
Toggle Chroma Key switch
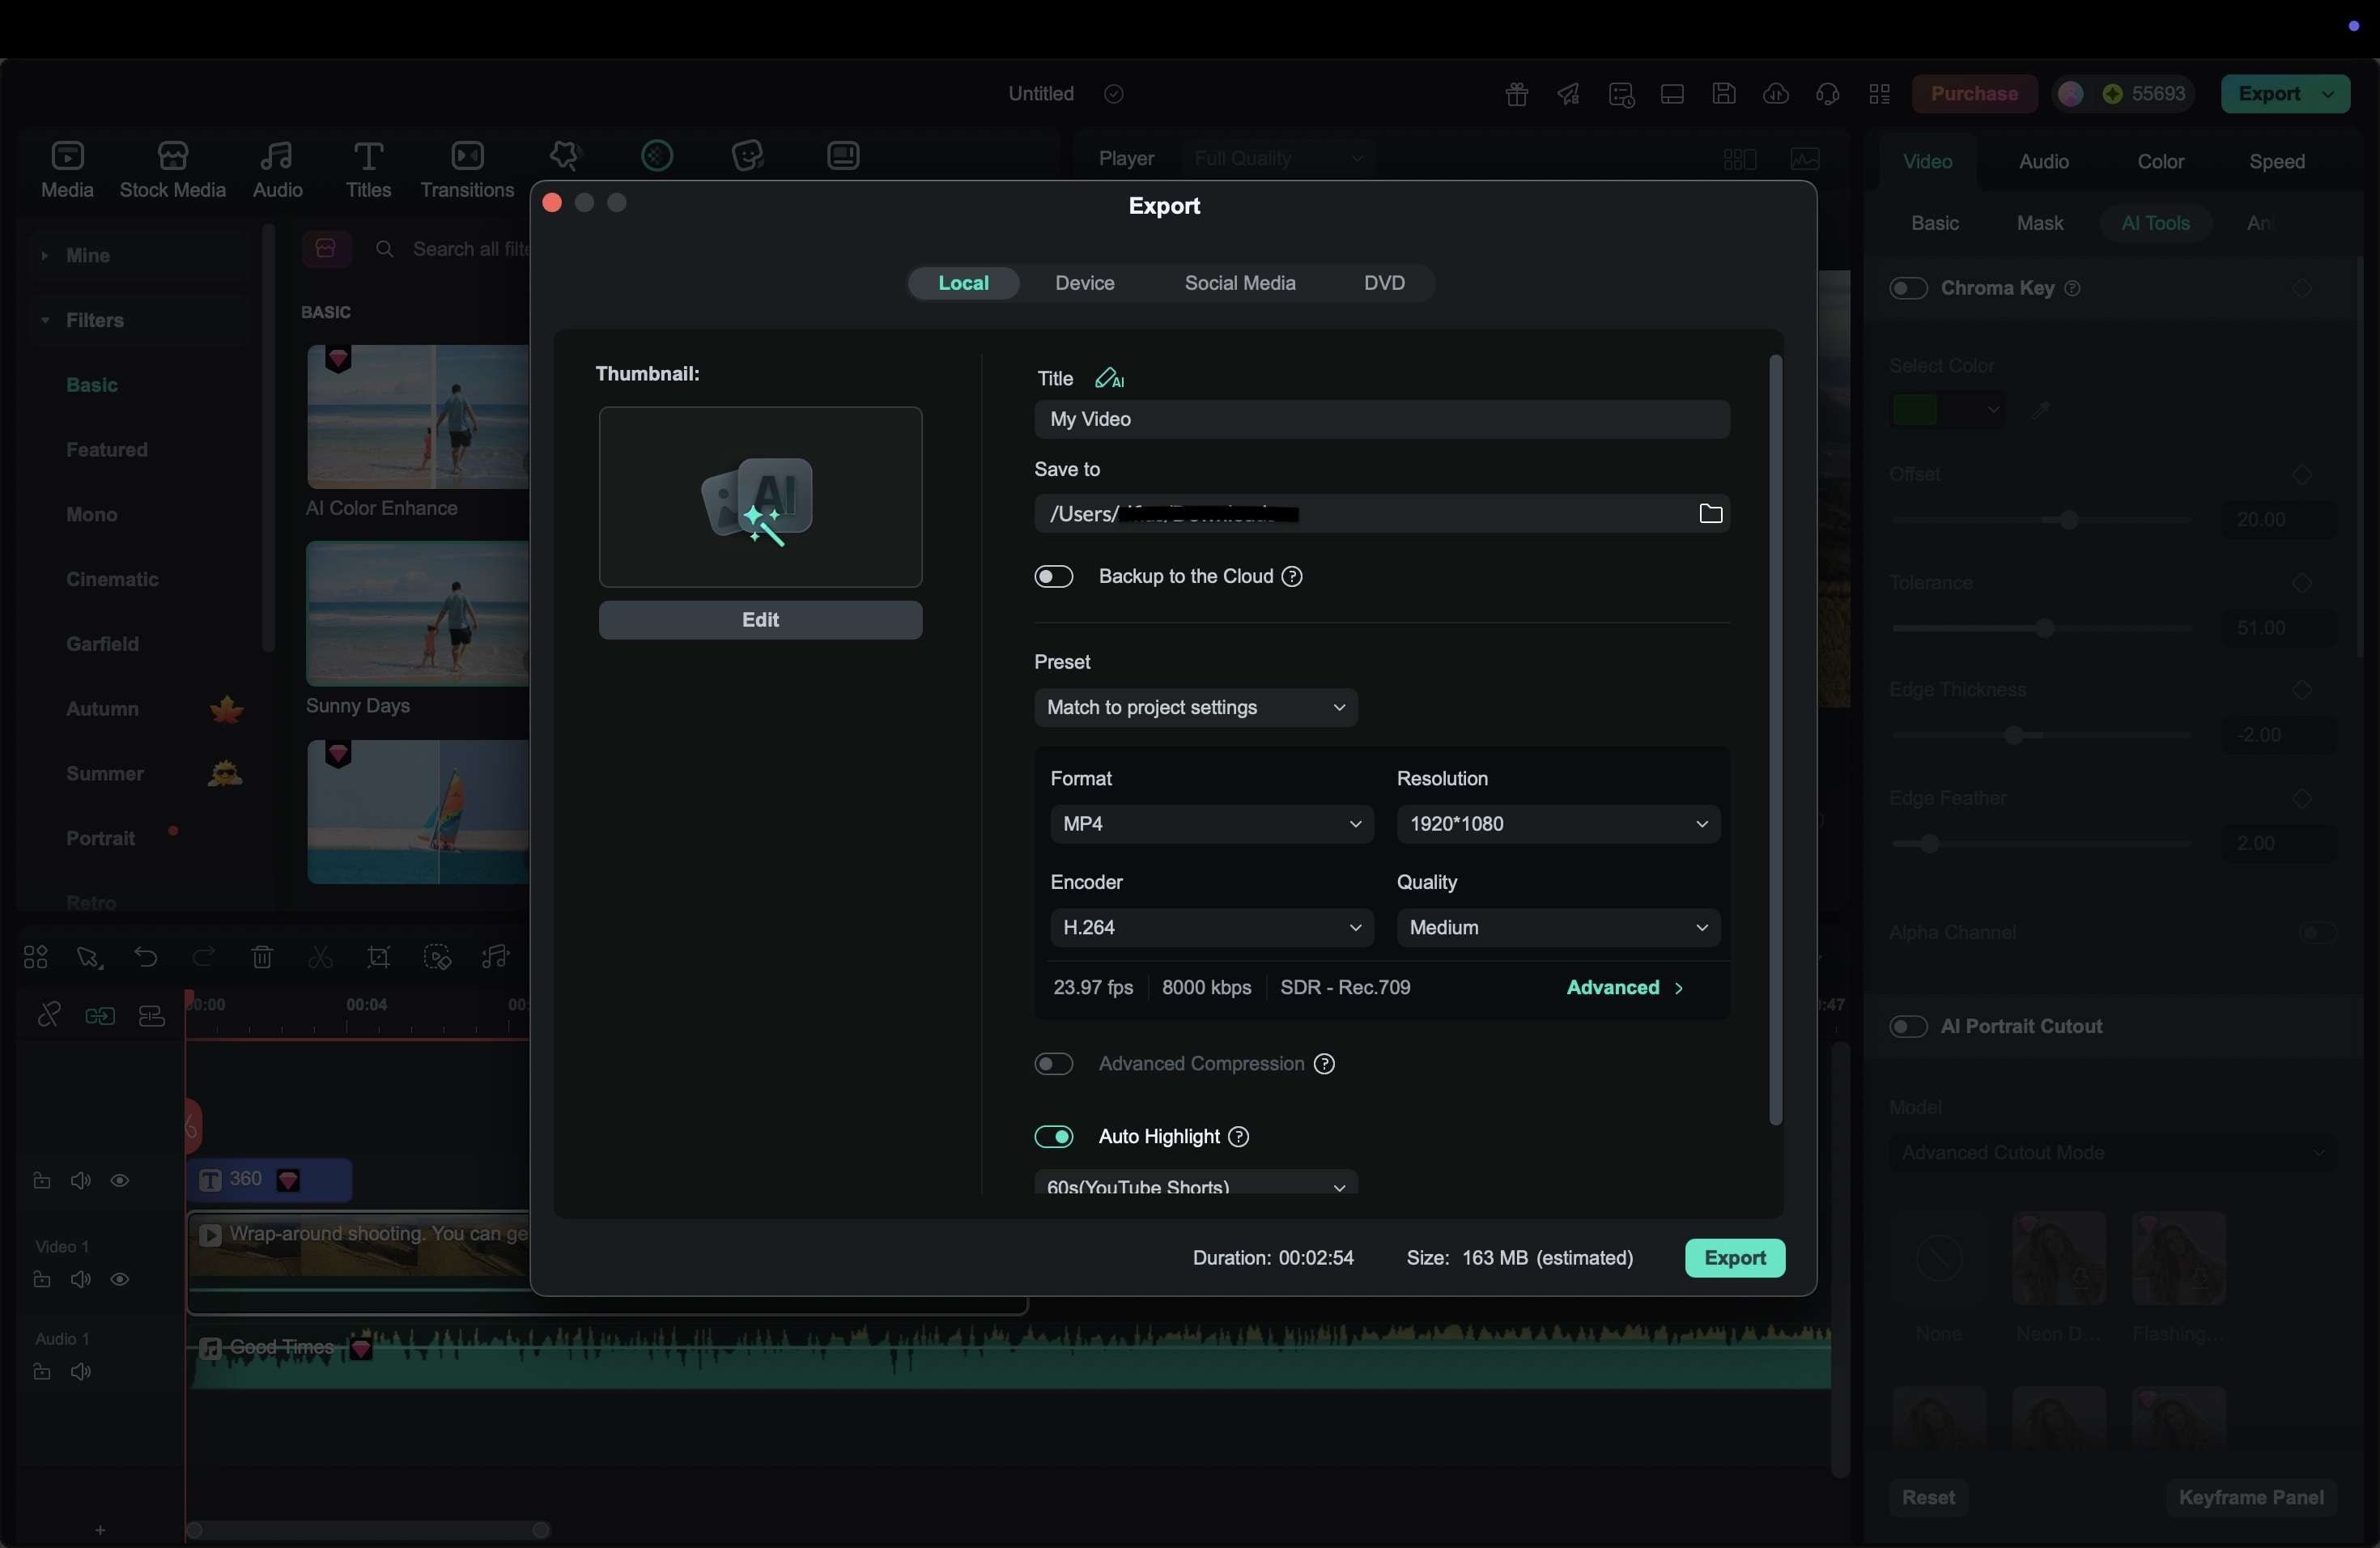click(1908, 289)
